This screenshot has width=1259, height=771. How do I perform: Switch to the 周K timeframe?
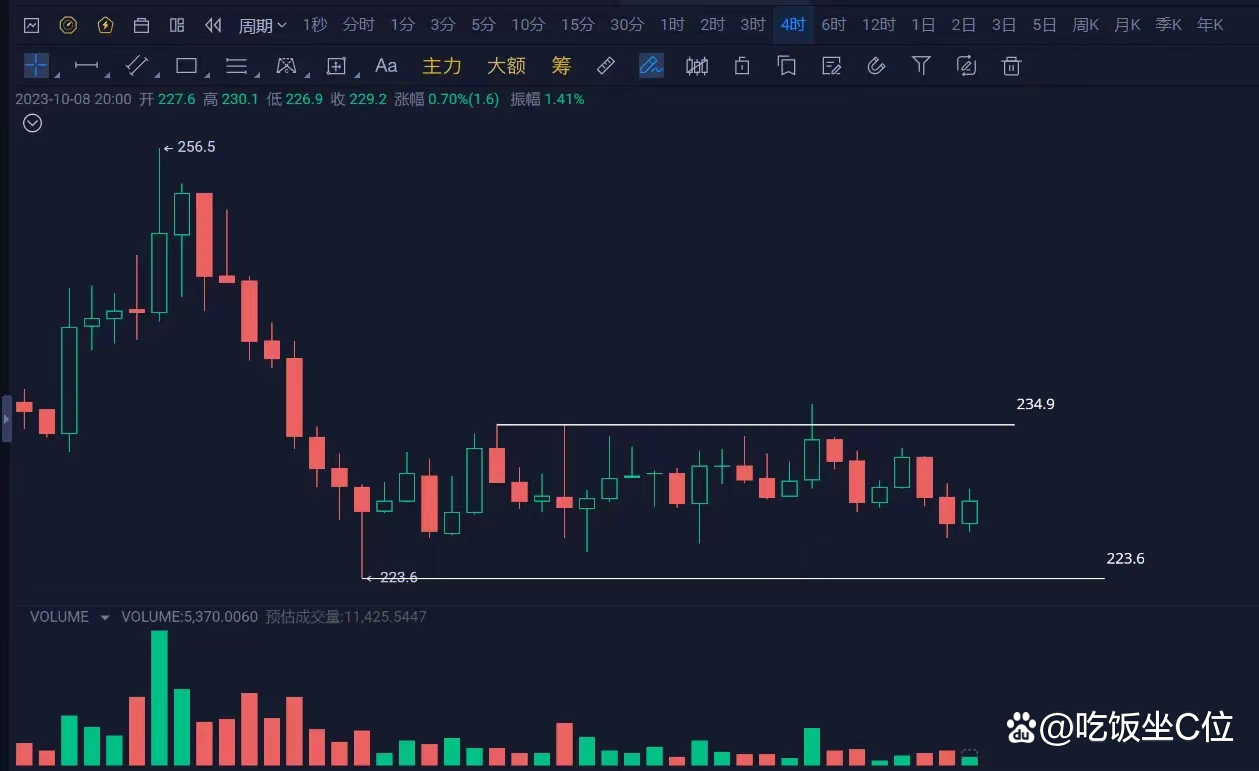[x=1085, y=25]
